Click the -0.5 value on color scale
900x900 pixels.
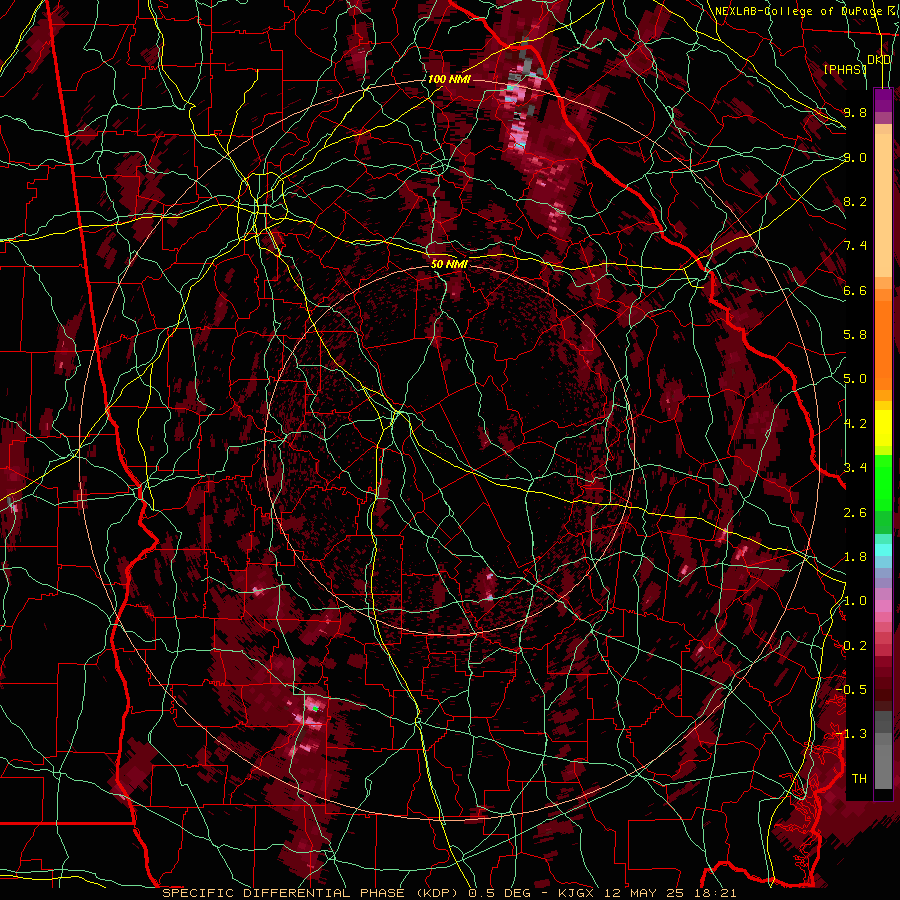pyautogui.click(x=852, y=690)
